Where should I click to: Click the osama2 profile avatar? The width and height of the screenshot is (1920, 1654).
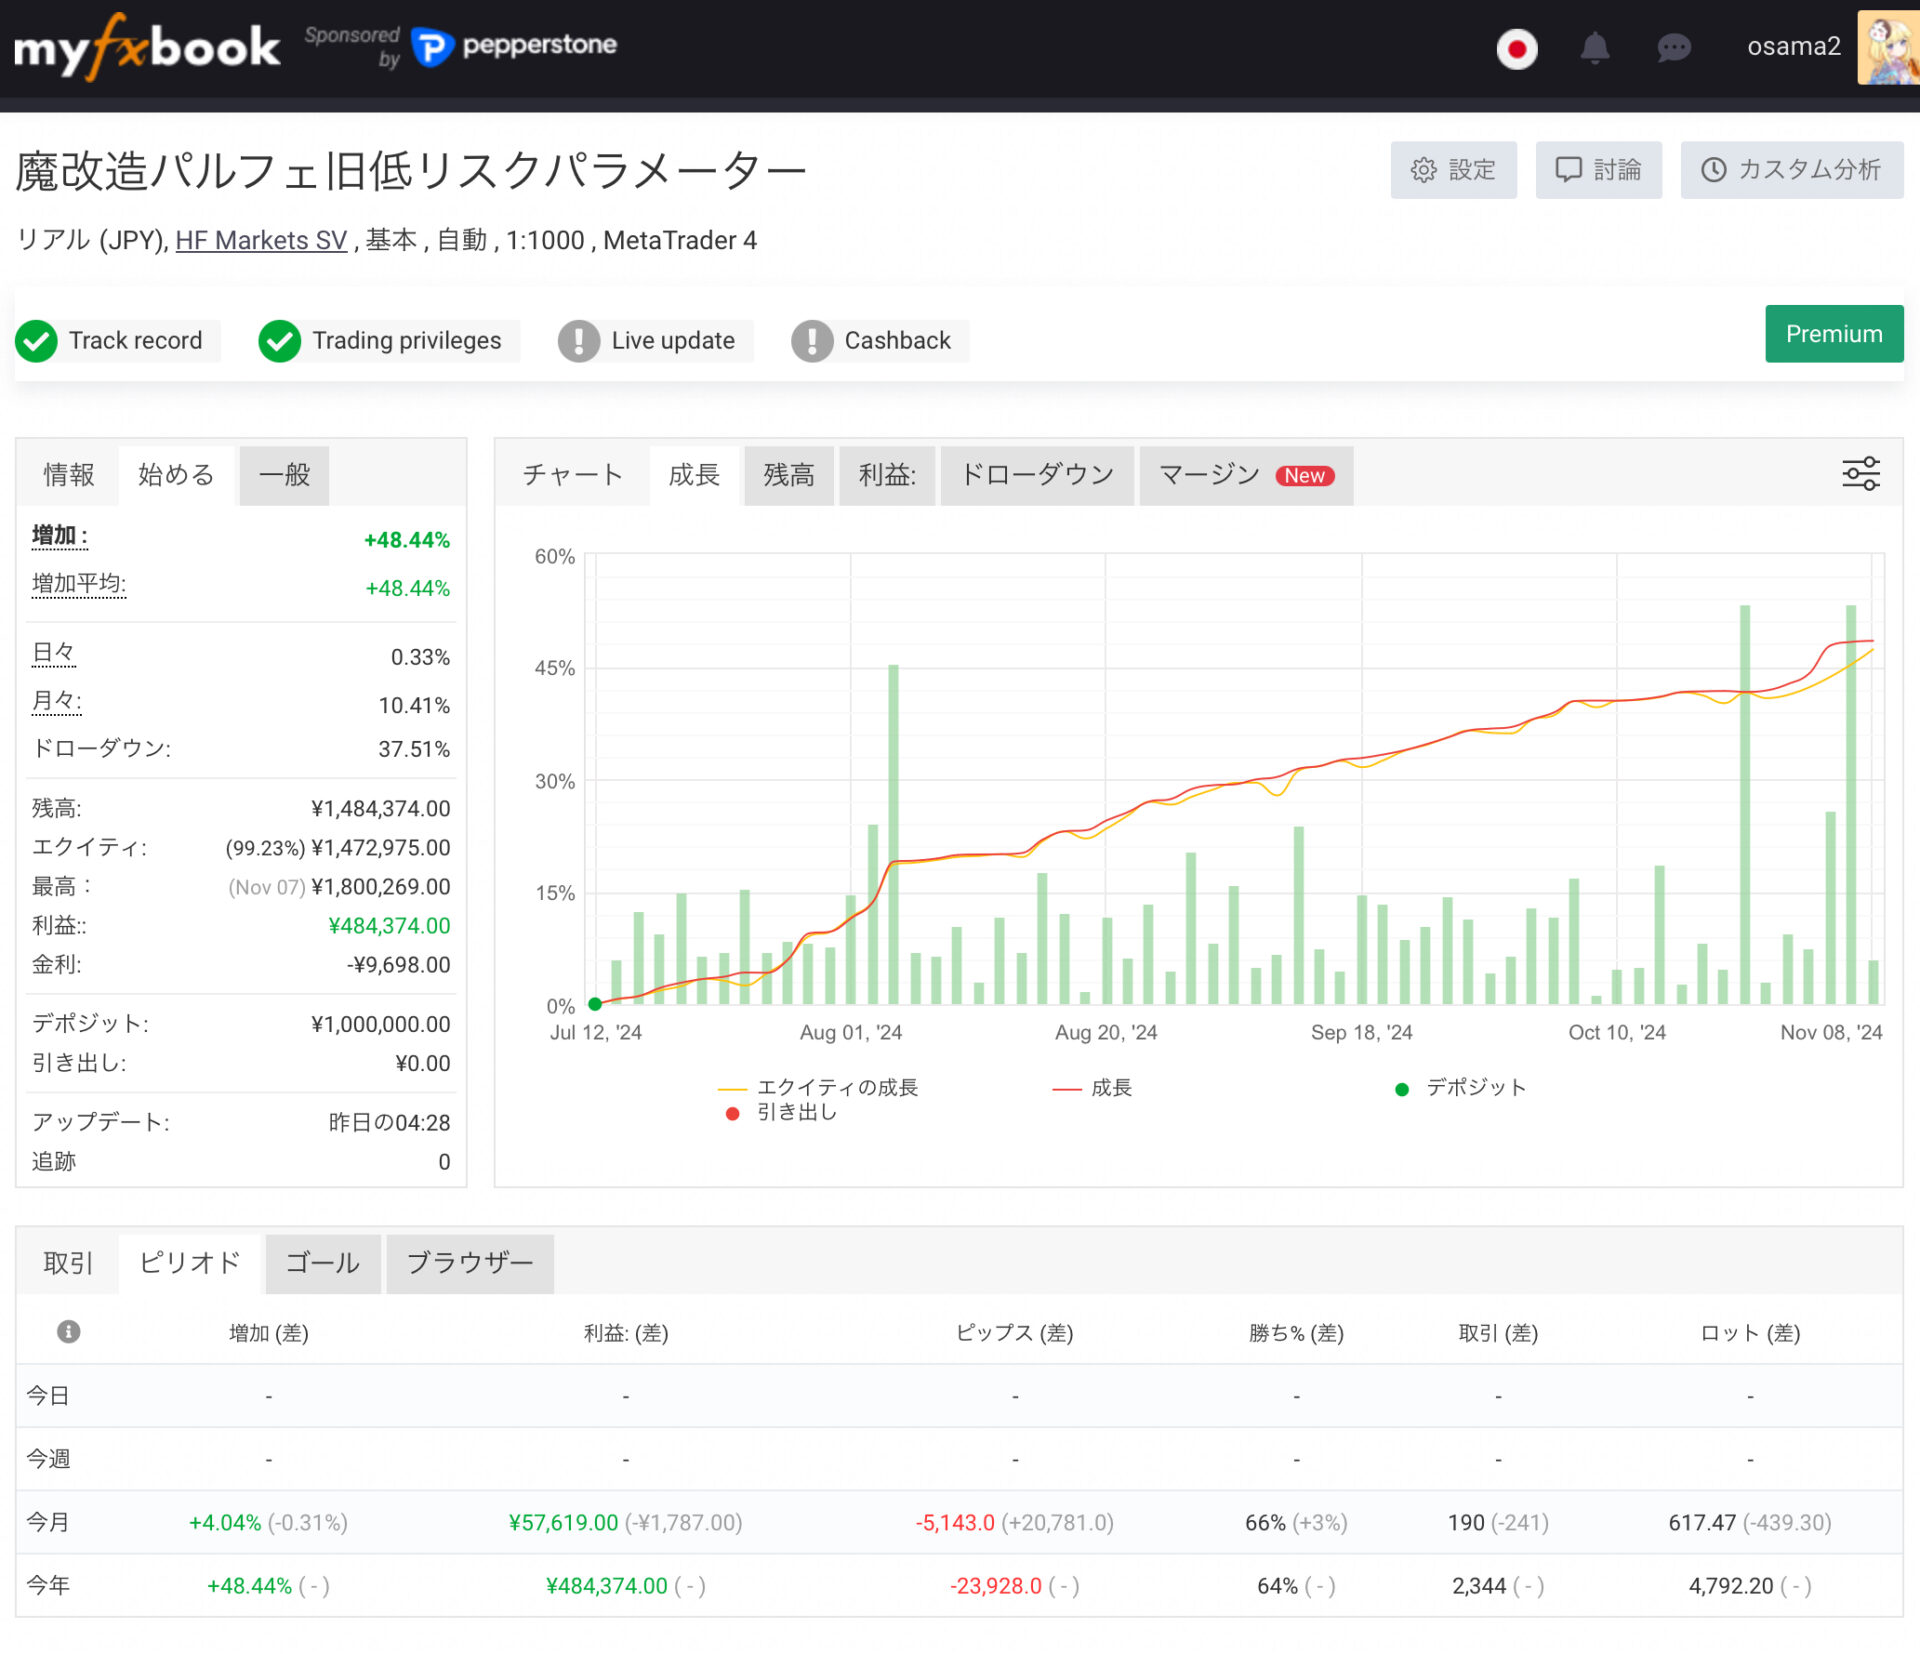tap(1888, 47)
